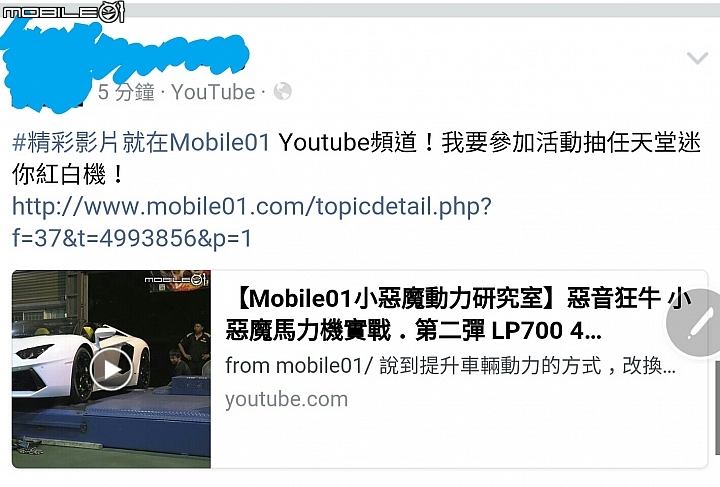Click the youtube.com source label
Viewport: 720px width, 487px height.
point(287,399)
